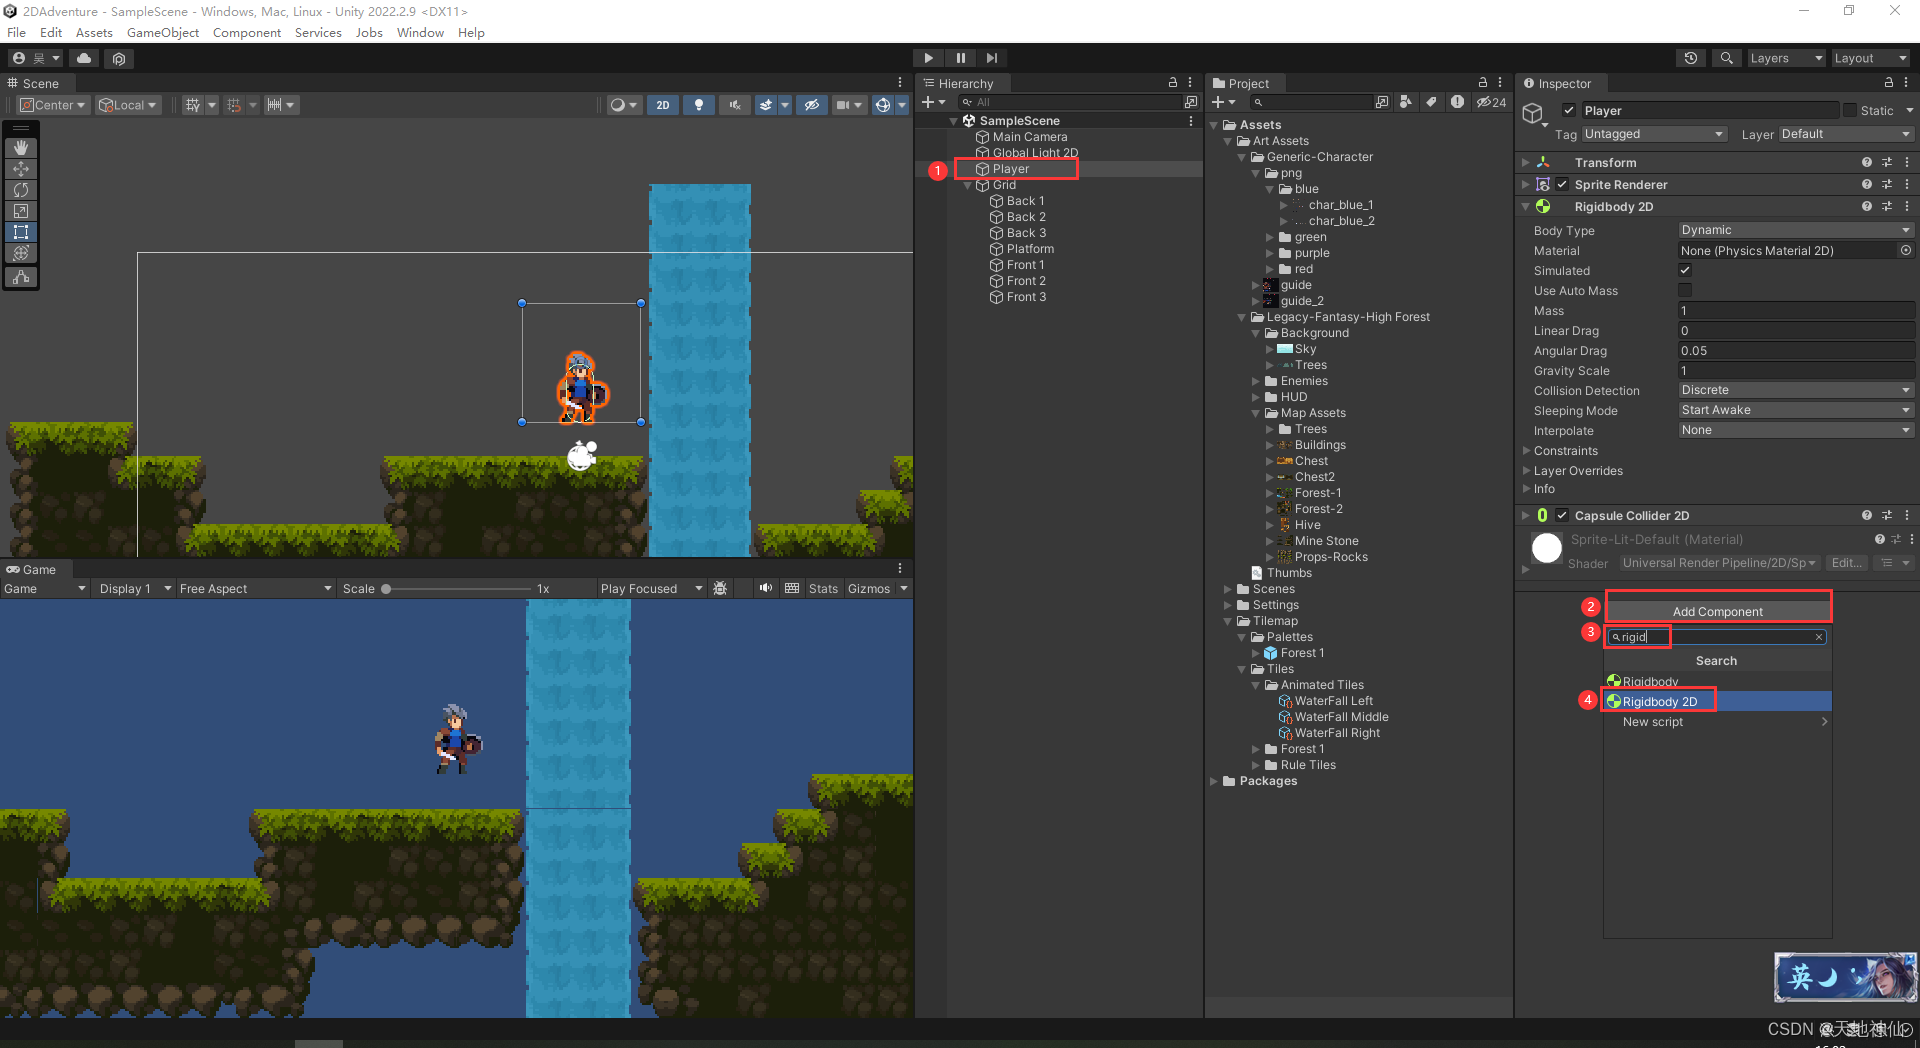The height and width of the screenshot is (1048, 1920).
Task: Open Body Type dropdown set to Dynamic
Action: coord(1796,230)
